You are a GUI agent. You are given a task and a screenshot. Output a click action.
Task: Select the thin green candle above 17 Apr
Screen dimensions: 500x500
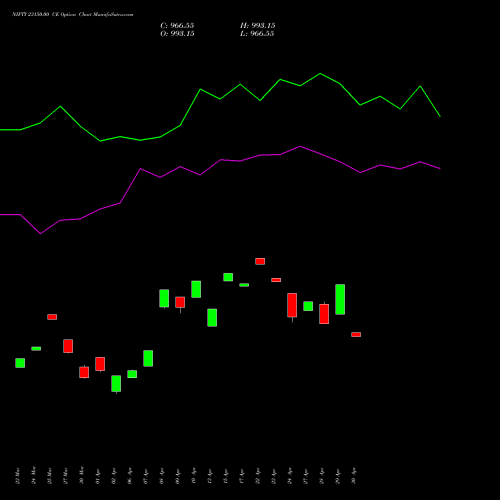coord(244,285)
